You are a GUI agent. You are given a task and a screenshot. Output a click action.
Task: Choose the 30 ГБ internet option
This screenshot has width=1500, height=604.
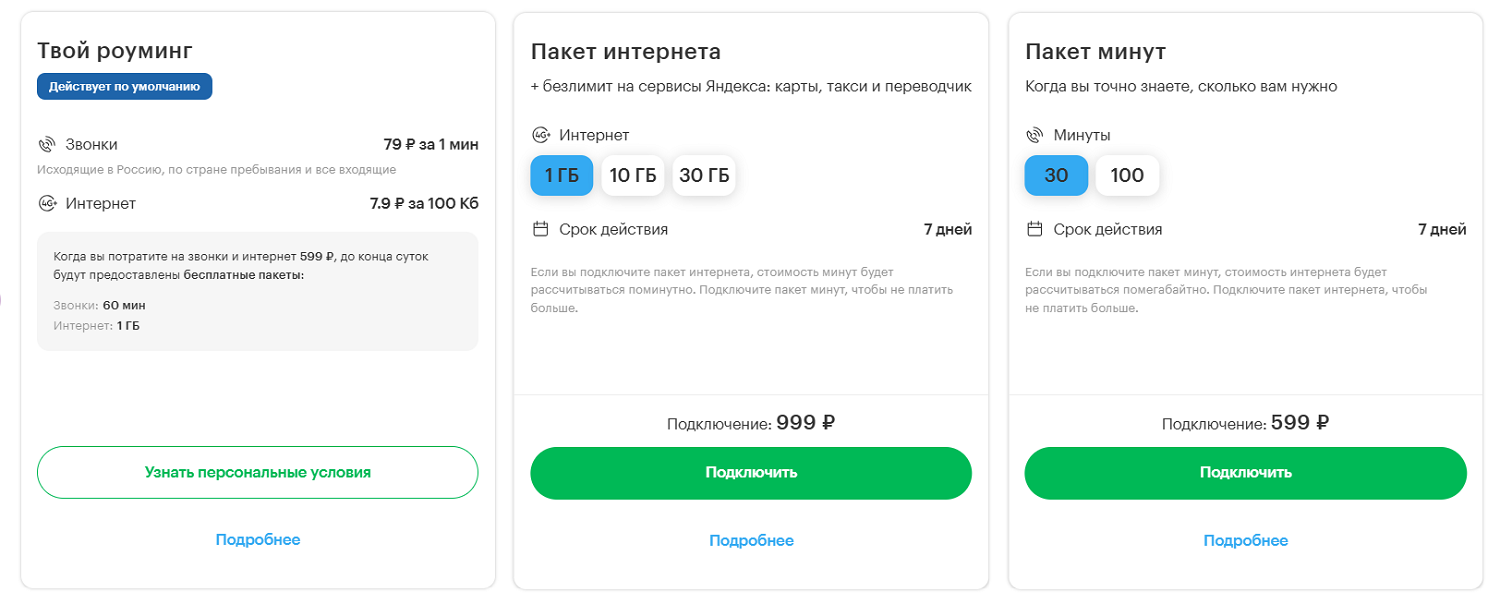[x=704, y=176]
